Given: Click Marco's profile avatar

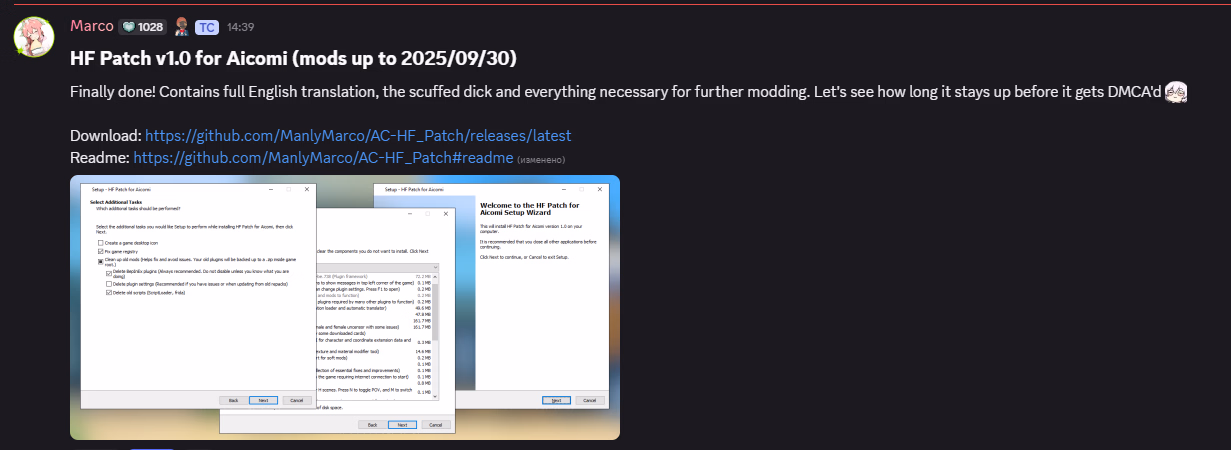Looking at the screenshot, I should (33, 37).
